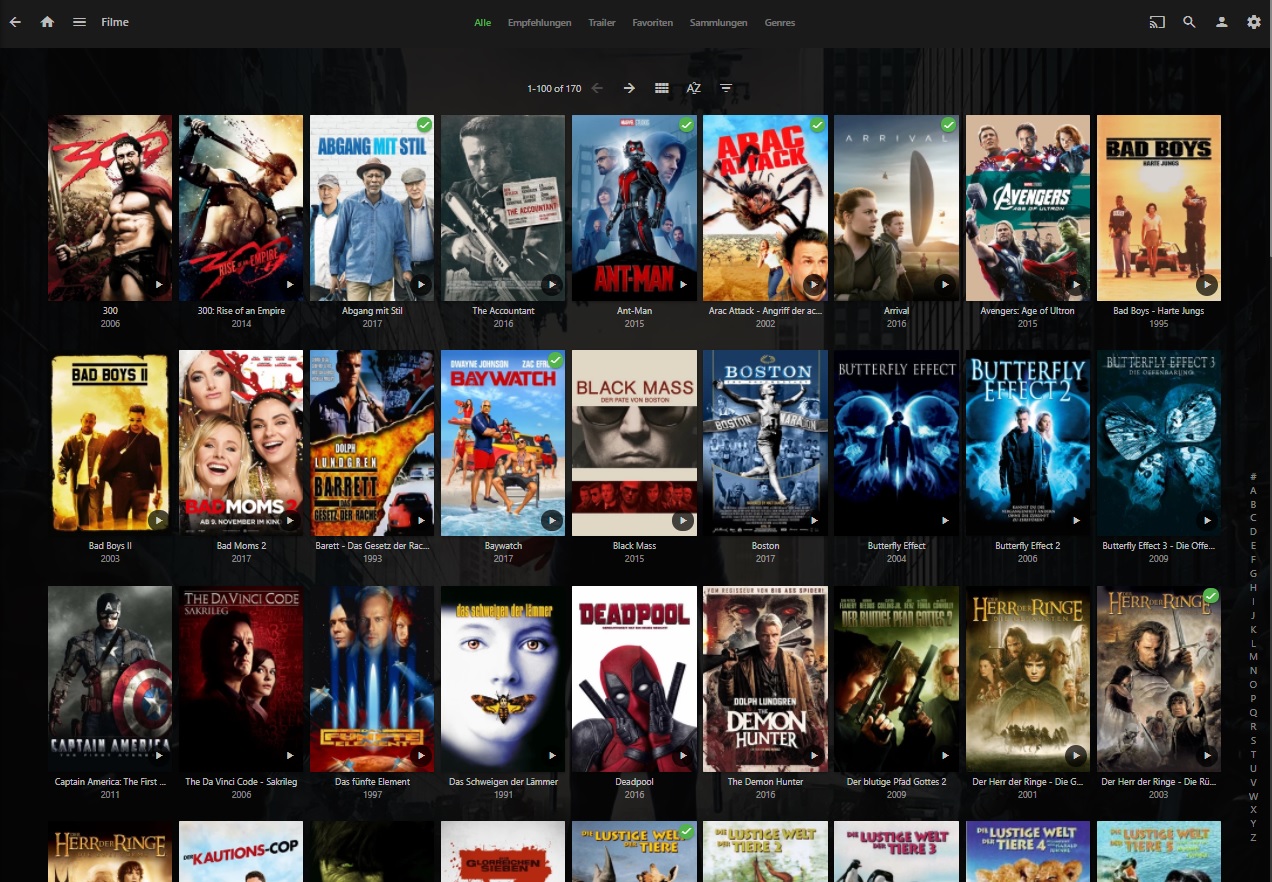The width and height of the screenshot is (1272, 882).
Task: Switch to the Alle tab
Action: [483, 22]
